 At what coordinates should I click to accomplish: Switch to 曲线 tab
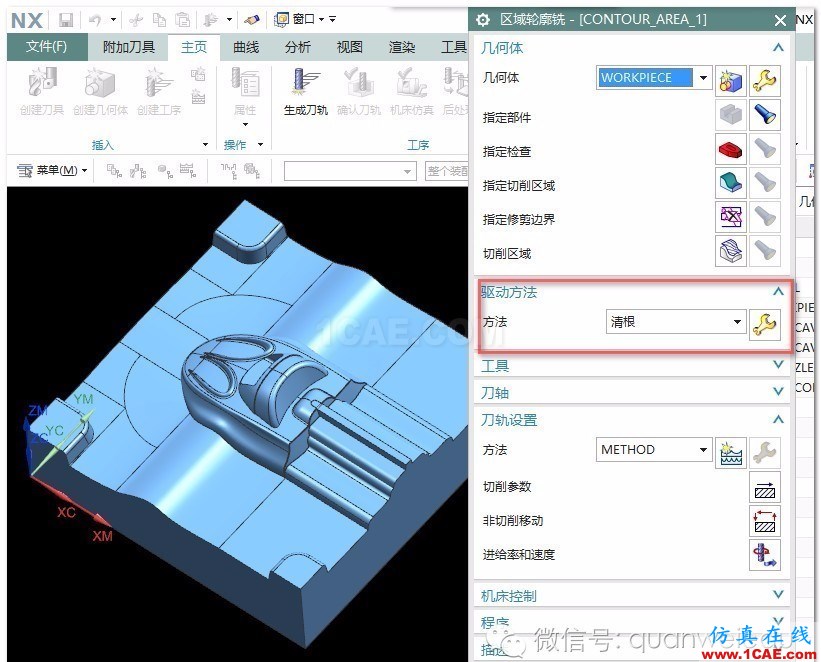tap(246, 47)
